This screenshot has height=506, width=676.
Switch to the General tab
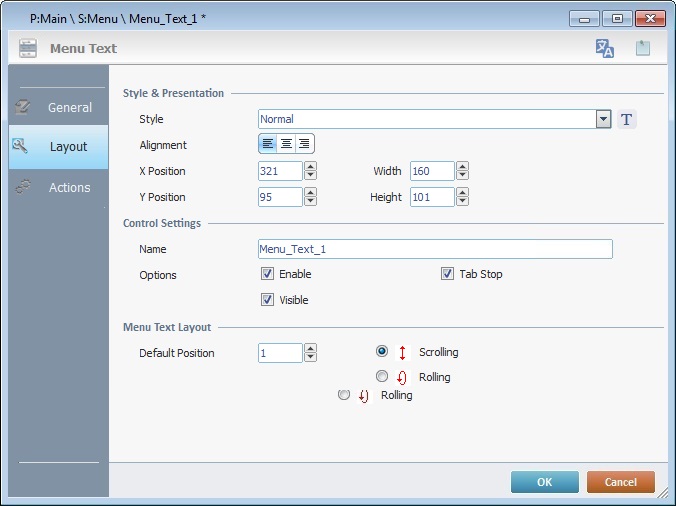[x=58, y=107]
